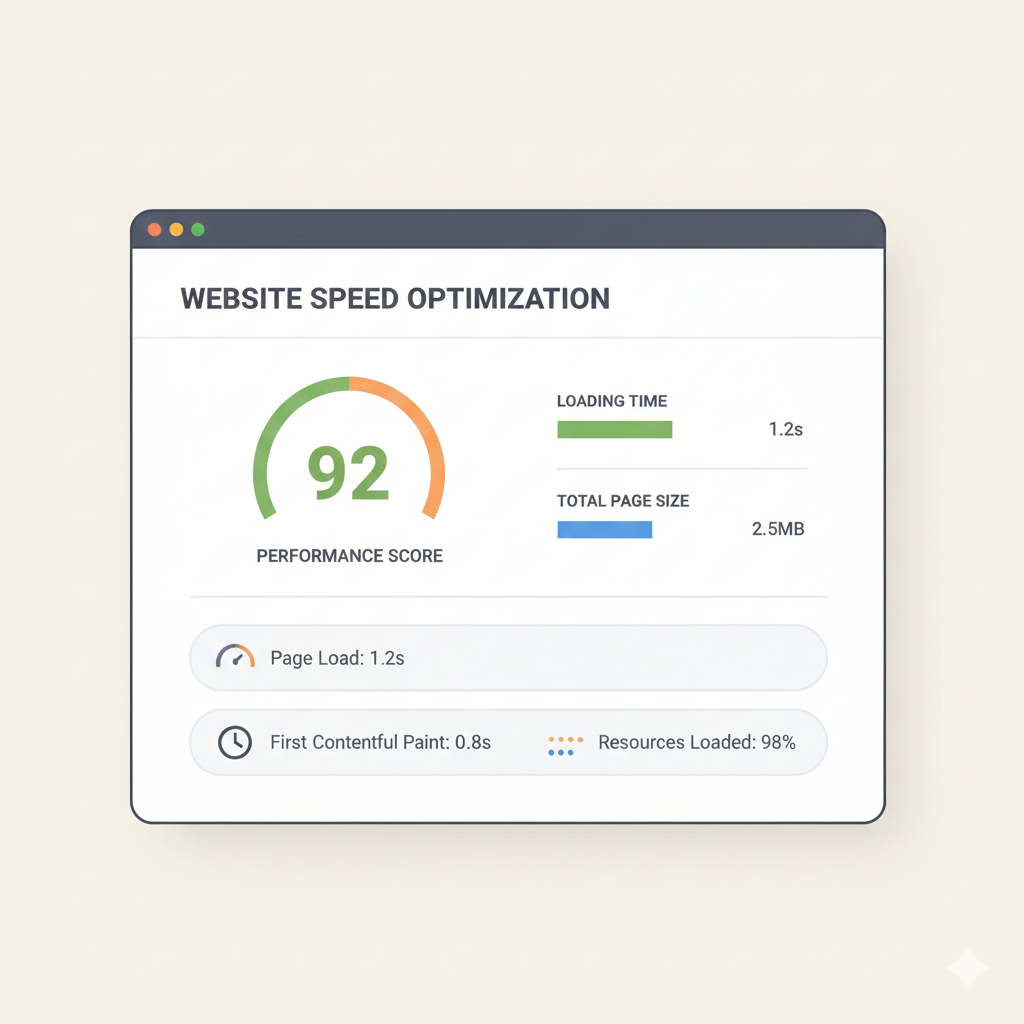The image size is (1024, 1024).
Task: Click the yellow minimize dot in title bar
Action: (x=176, y=229)
